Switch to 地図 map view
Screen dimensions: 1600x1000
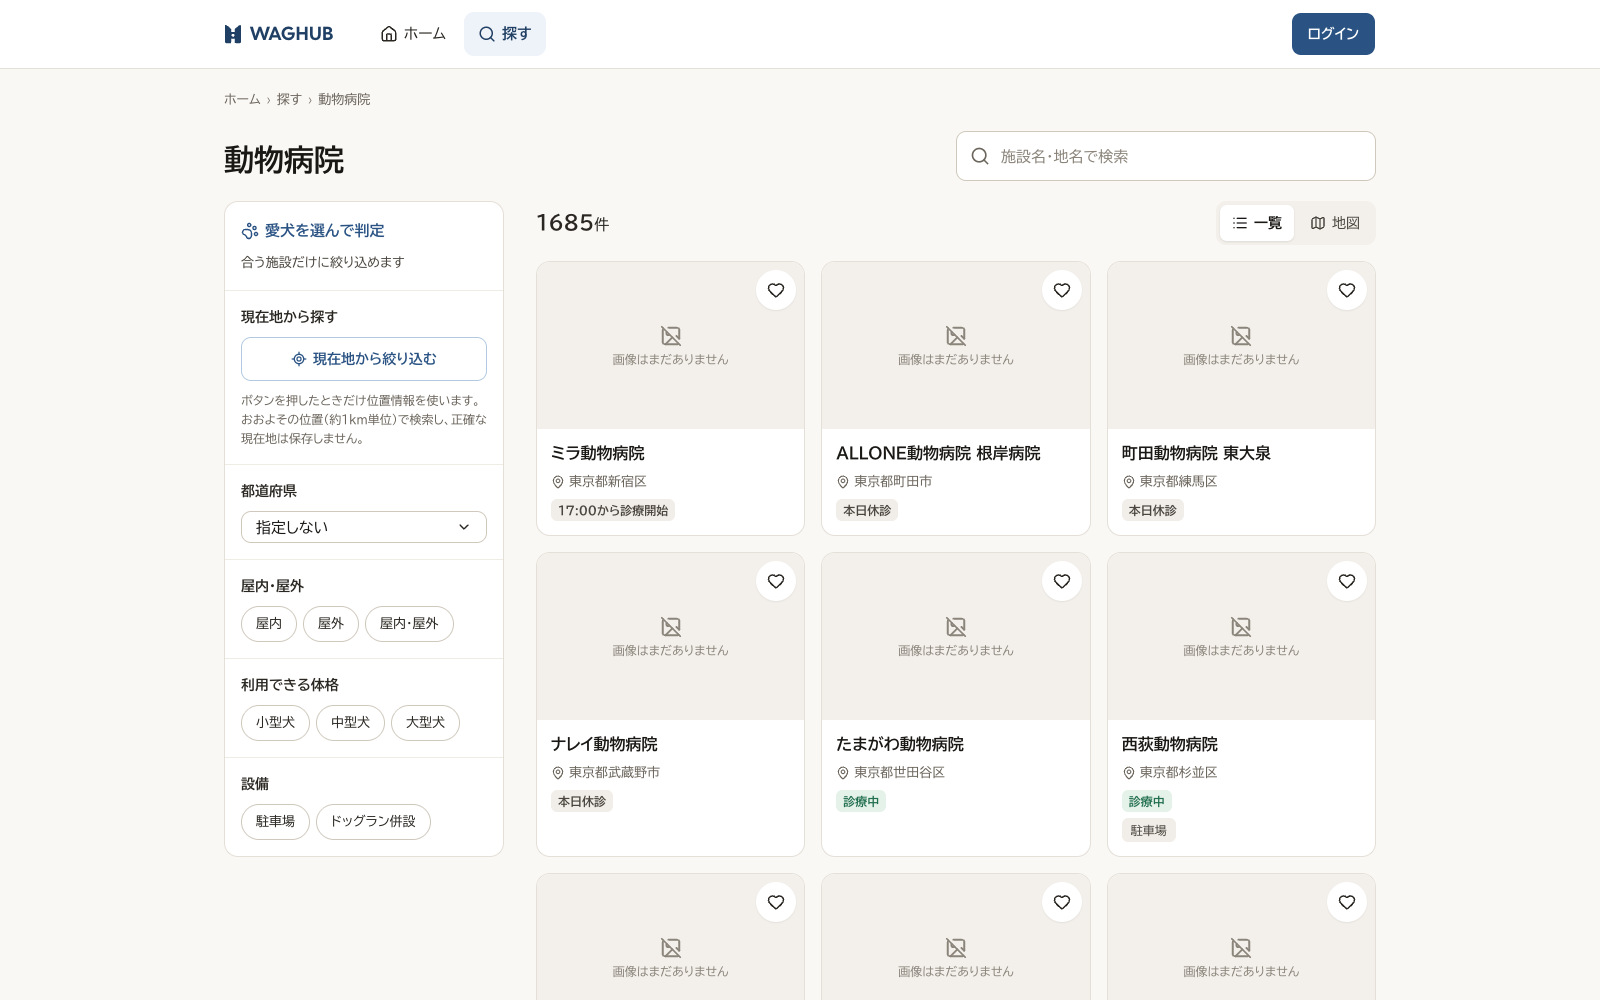[1335, 223]
